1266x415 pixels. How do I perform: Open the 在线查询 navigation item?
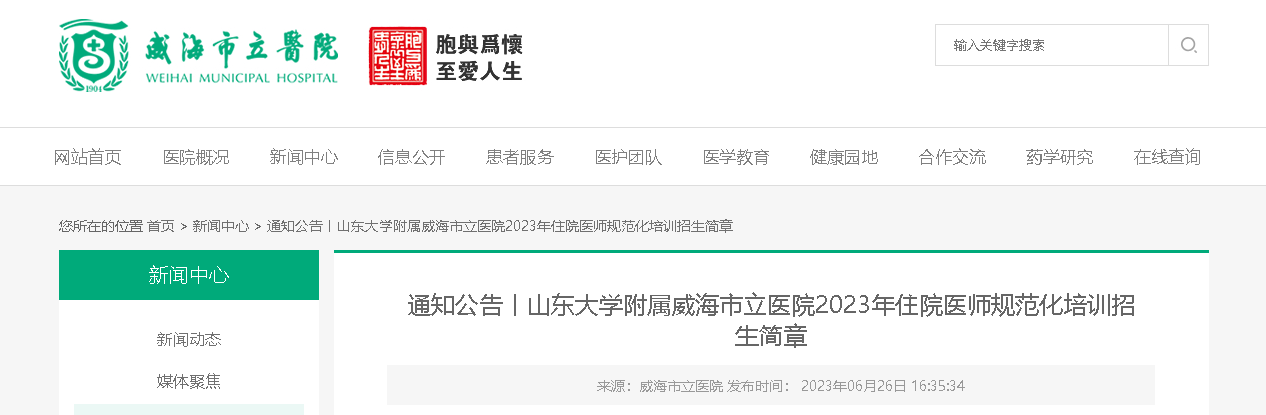(1168, 157)
